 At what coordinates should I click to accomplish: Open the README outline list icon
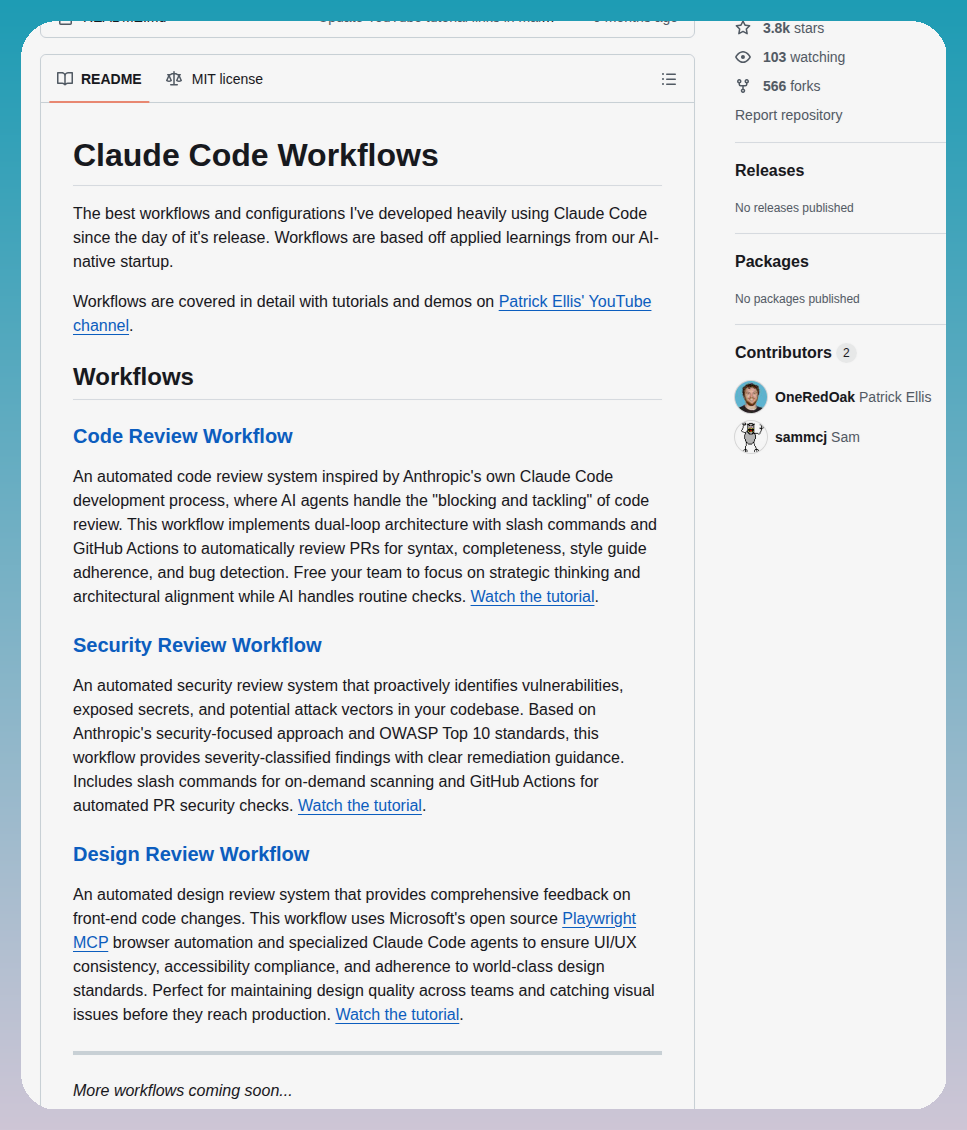click(669, 79)
